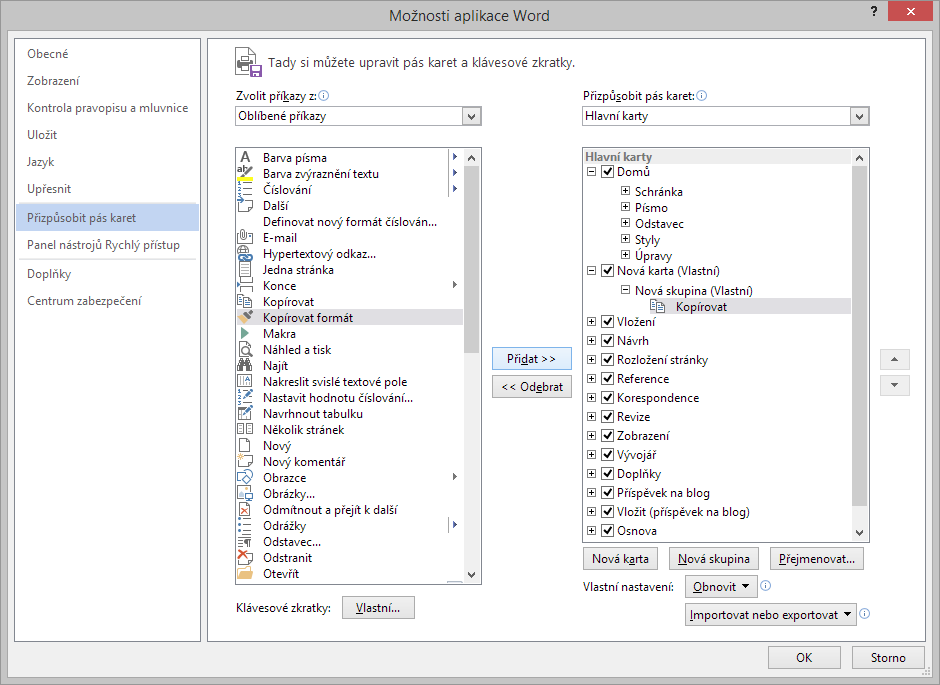The width and height of the screenshot is (940, 685).
Task: Click the Obrazce shapes icon
Action: click(245, 478)
